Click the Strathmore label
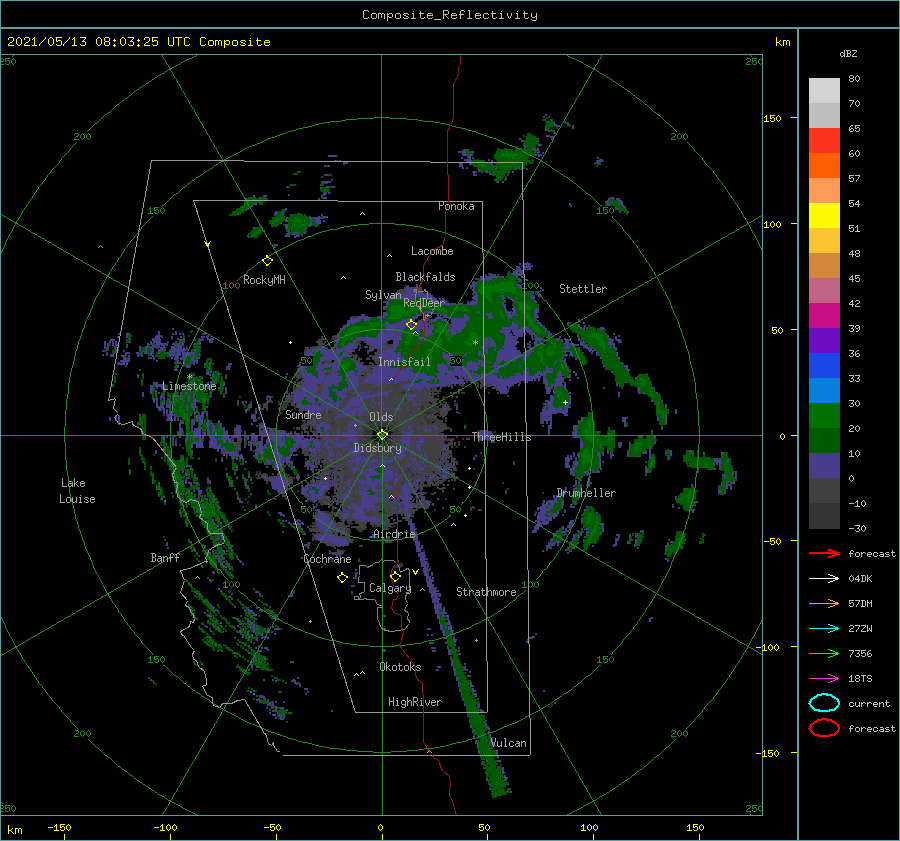This screenshot has width=900, height=841. (x=486, y=592)
